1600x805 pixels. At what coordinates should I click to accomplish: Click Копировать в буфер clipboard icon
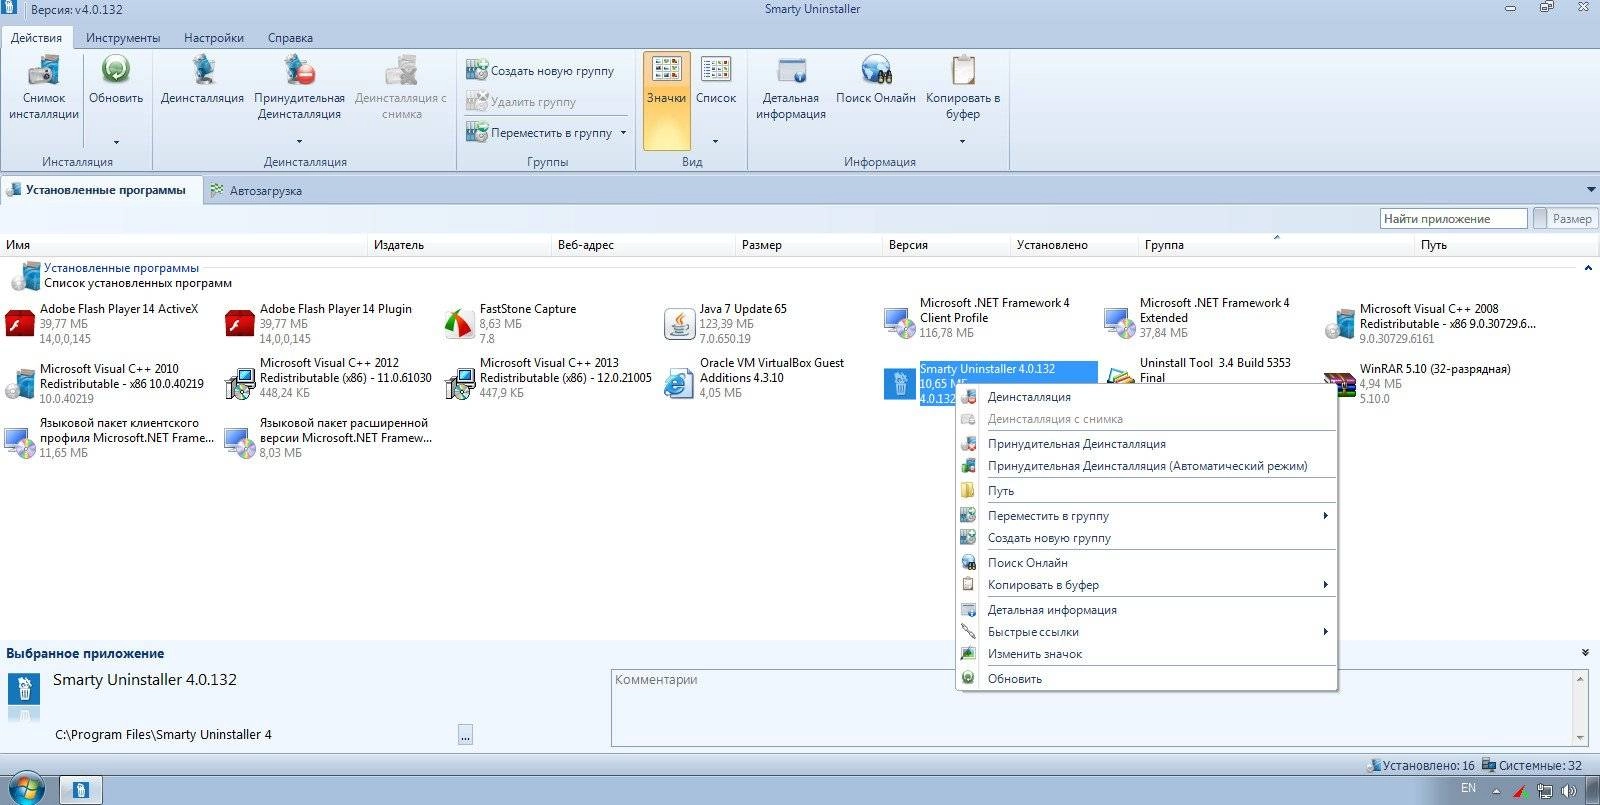(x=963, y=71)
